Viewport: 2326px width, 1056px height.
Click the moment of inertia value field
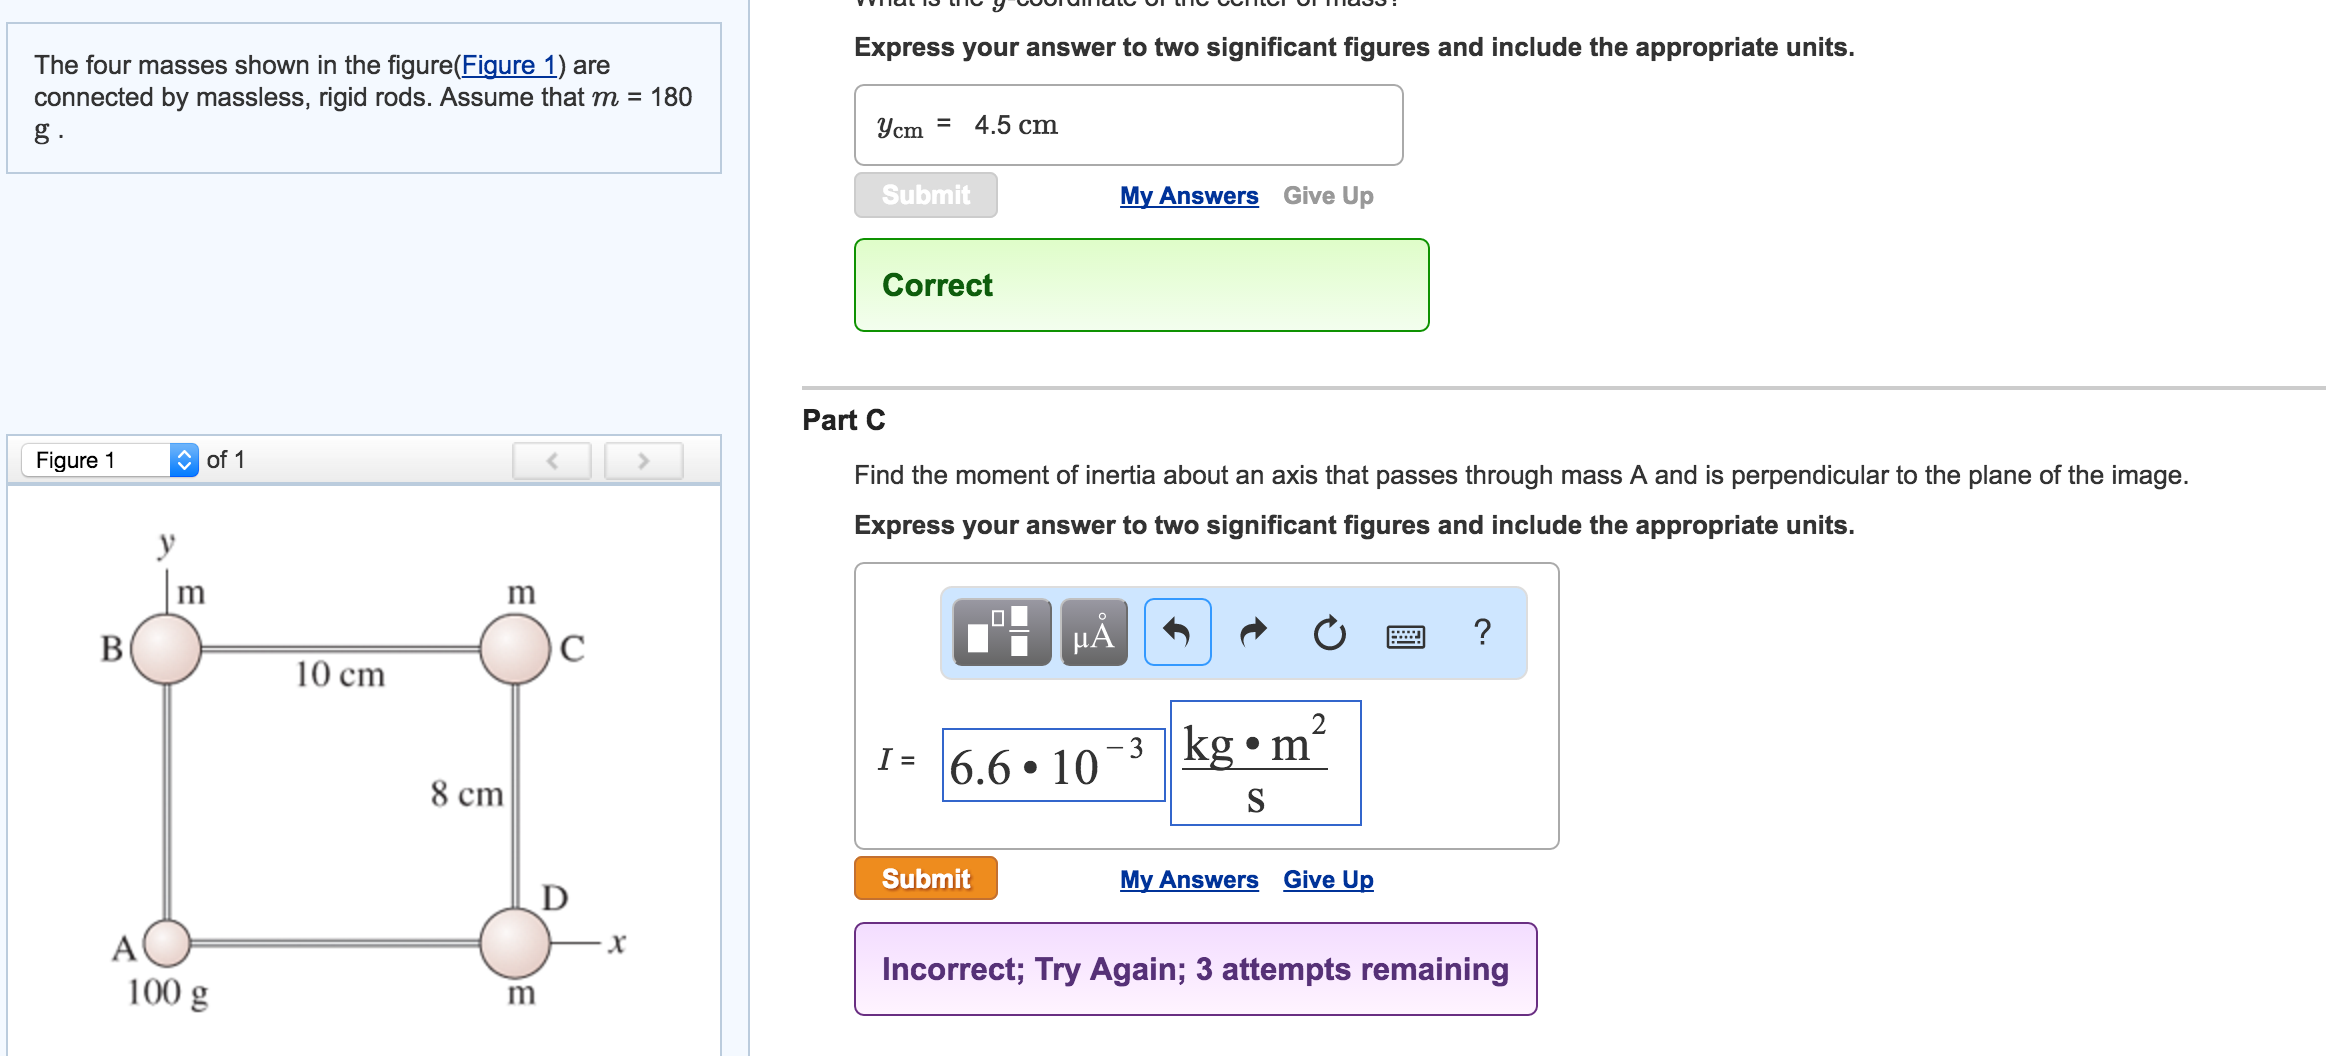coord(1052,766)
